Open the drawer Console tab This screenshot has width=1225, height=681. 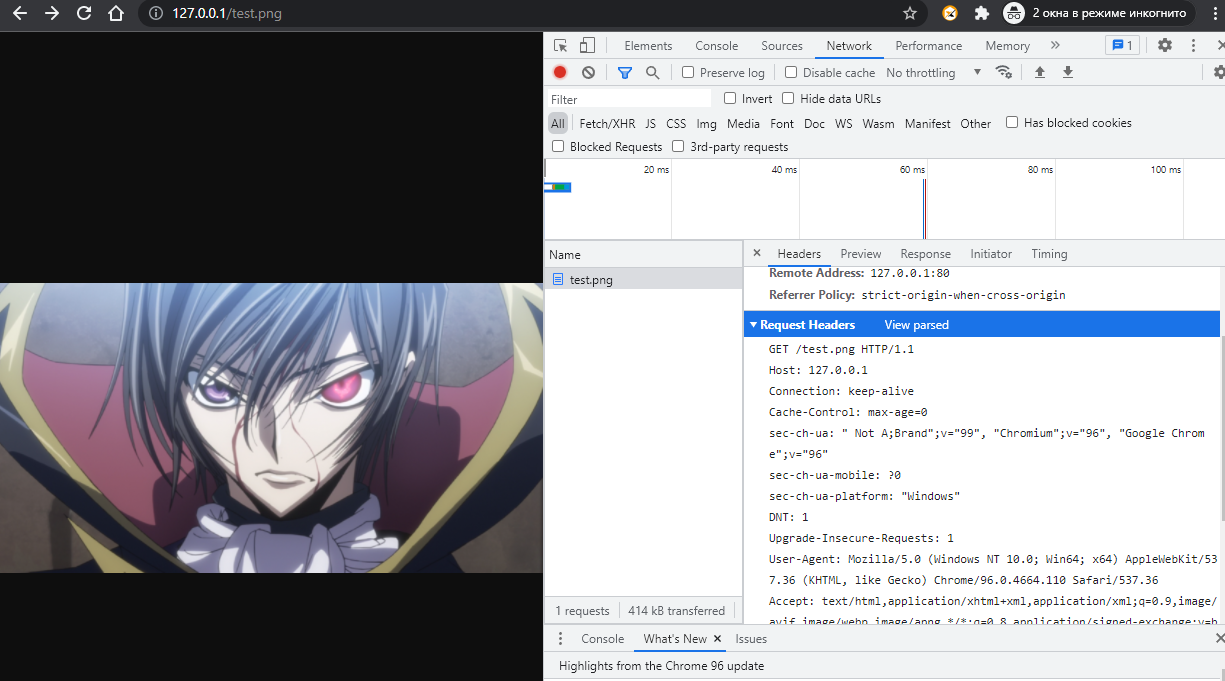(603, 639)
